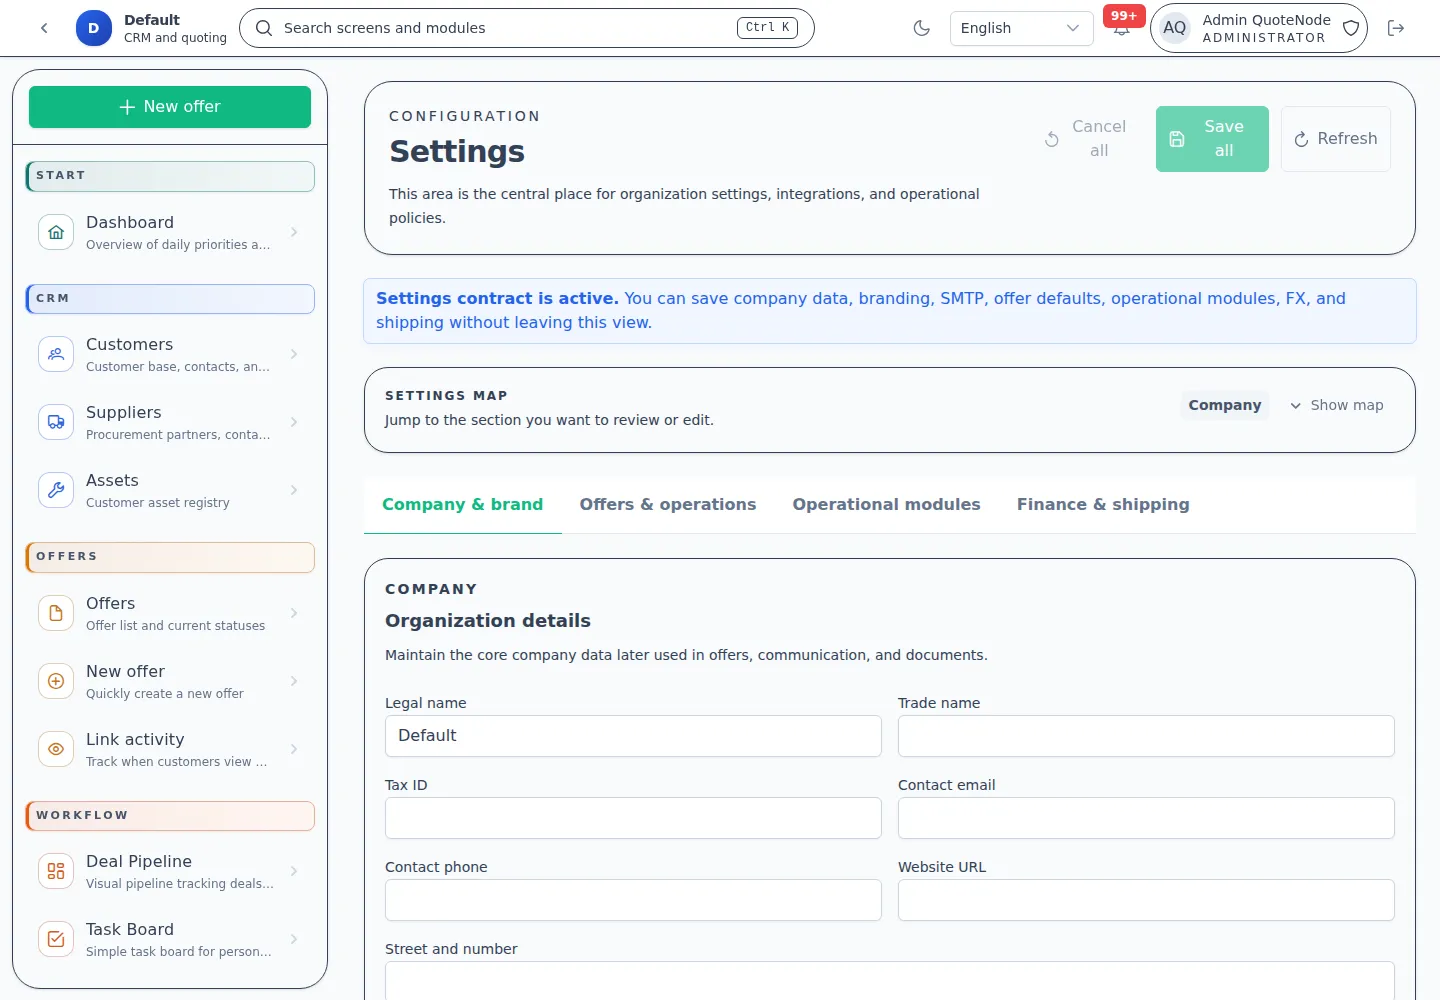Click the Ctrl K shortcut badge
Image resolution: width=1440 pixels, height=1000 pixels.
pos(767,28)
